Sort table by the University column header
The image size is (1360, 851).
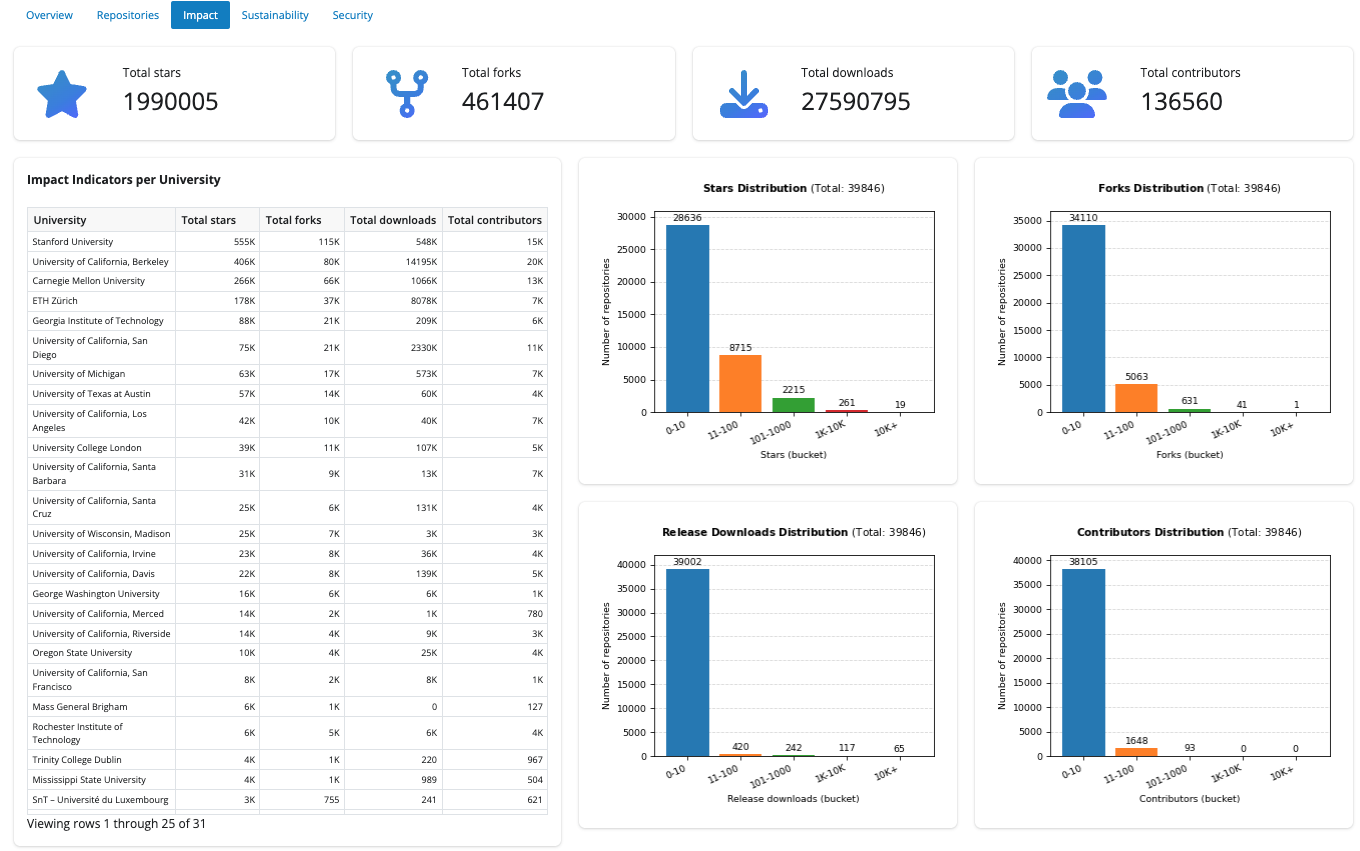tap(60, 220)
